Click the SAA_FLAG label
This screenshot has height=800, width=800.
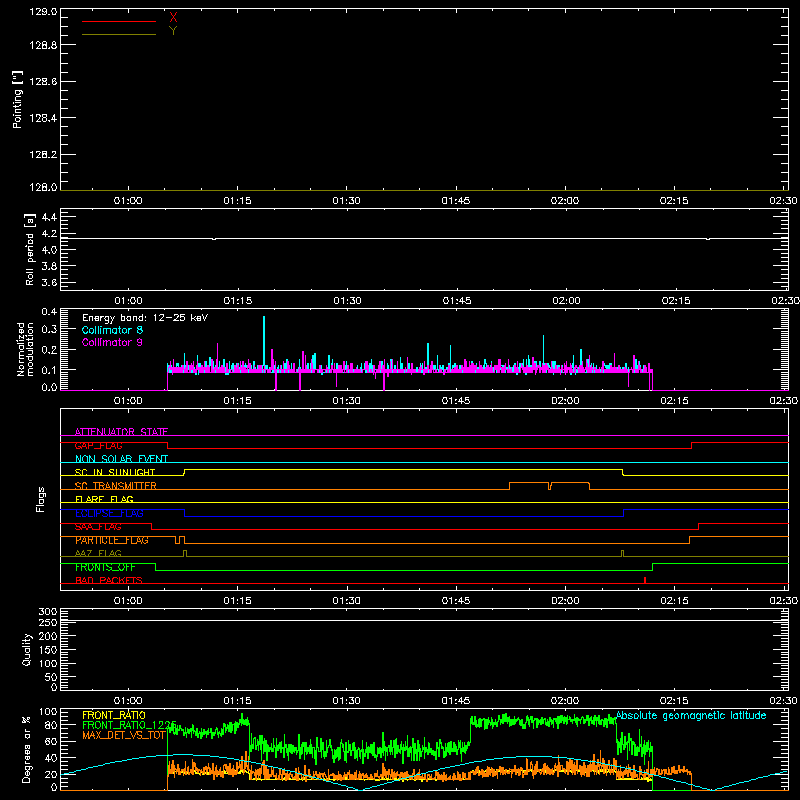point(98,527)
